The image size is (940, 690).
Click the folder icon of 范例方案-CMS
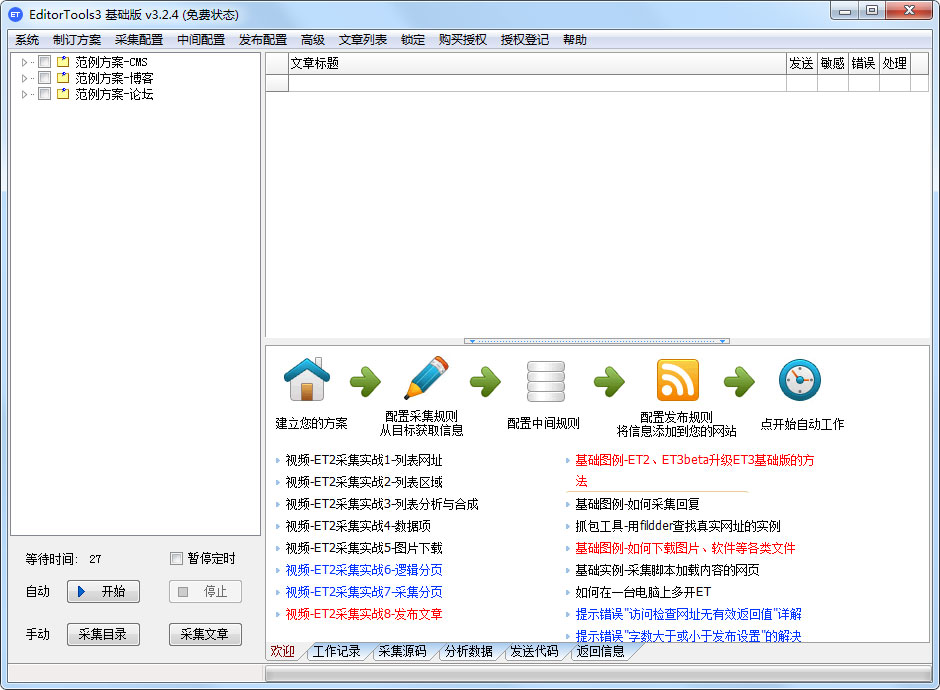pyautogui.click(x=63, y=62)
